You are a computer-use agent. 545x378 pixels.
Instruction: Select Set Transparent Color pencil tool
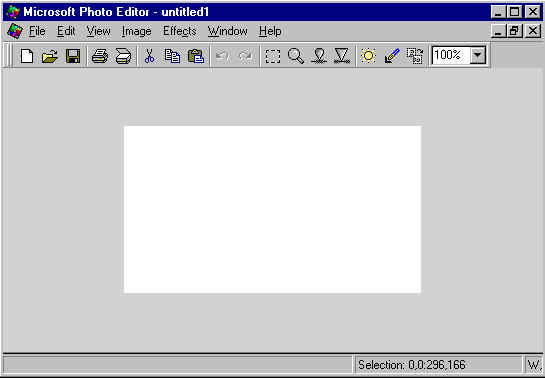tap(392, 56)
